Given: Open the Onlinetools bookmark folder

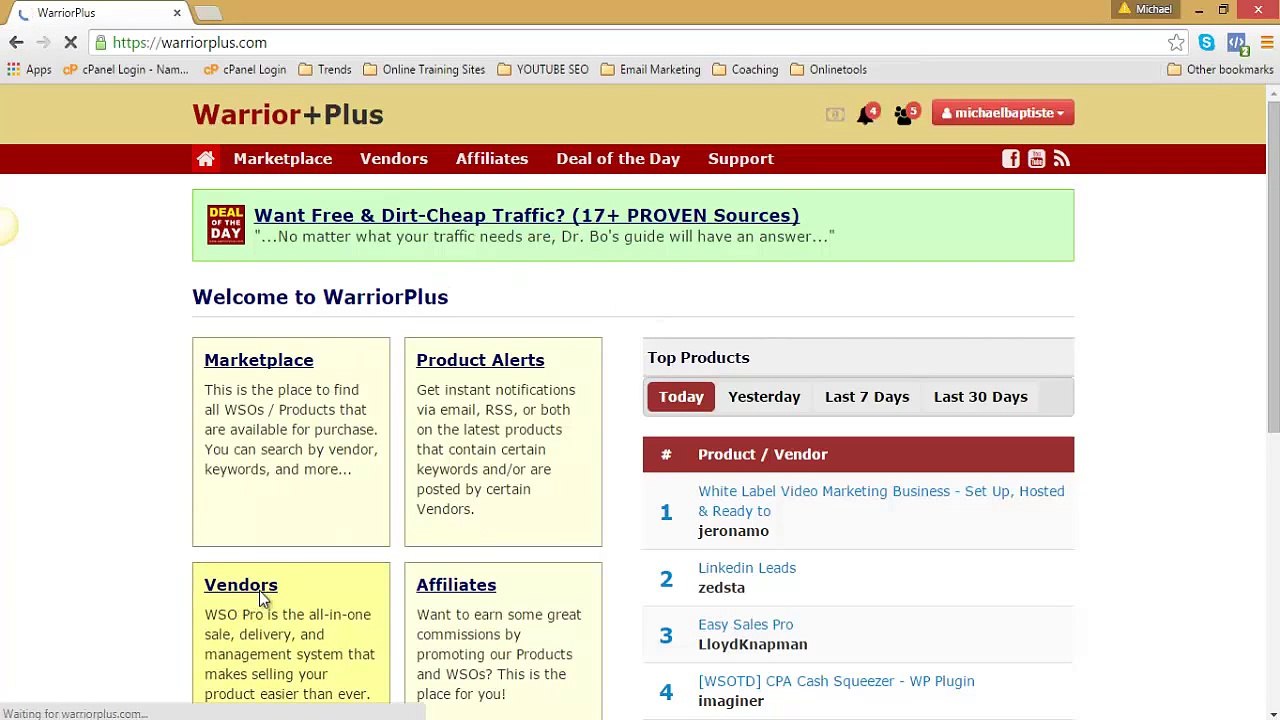Looking at the screenshot, I should 829,70.
